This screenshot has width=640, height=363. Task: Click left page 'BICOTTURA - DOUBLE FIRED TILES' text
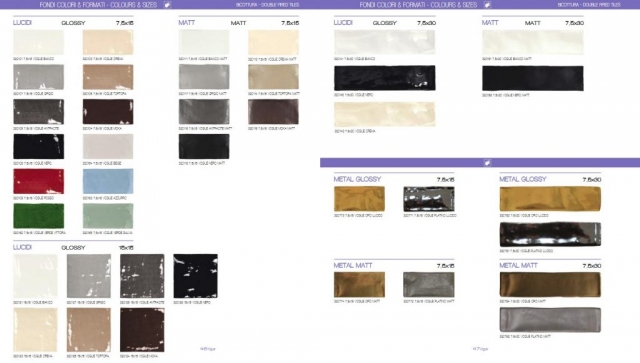point(267,5)
